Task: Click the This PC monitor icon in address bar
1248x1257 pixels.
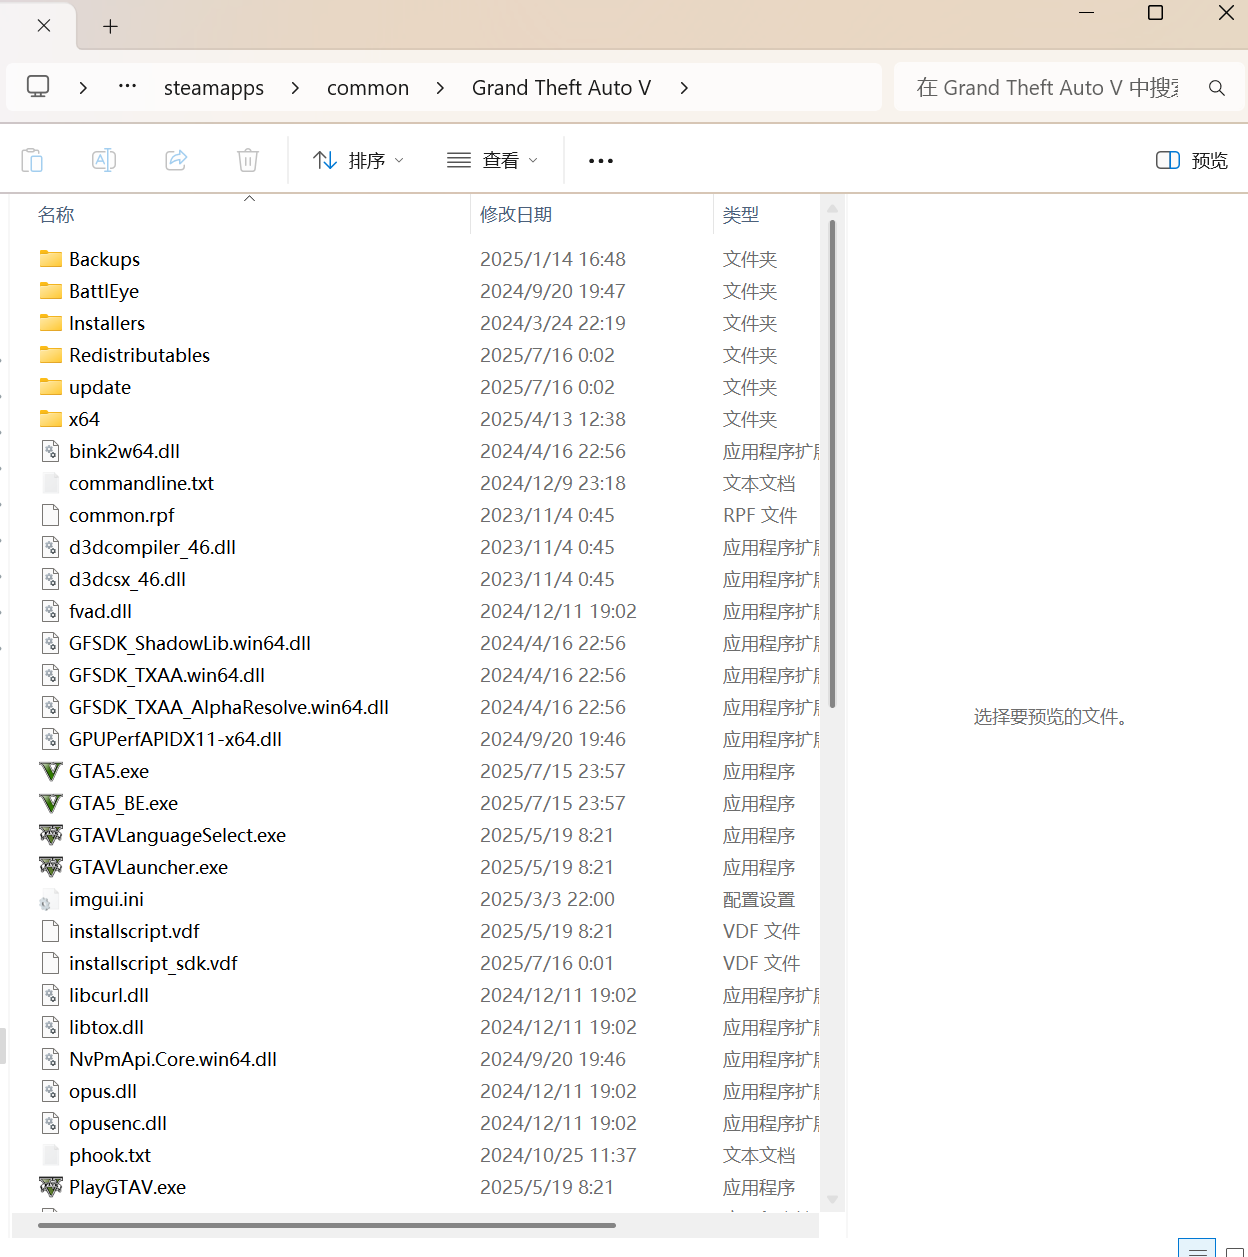Action: click(x=38, y=87)
